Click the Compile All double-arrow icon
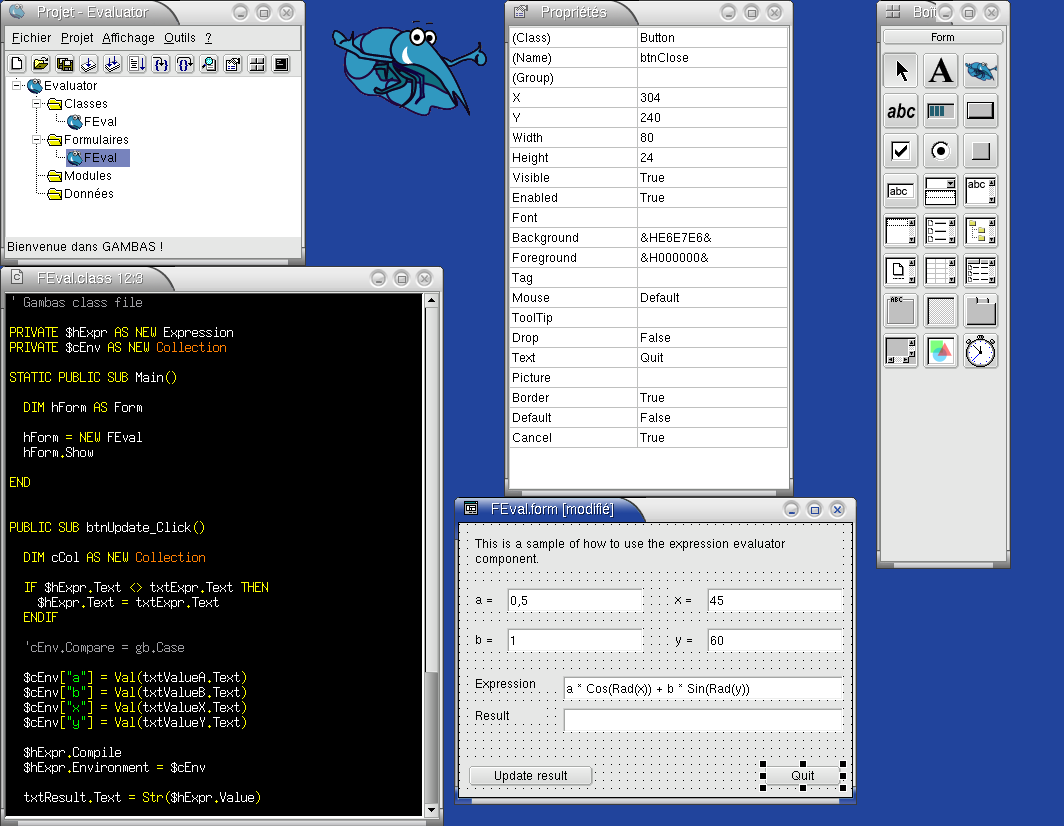Viewport: 1064px width, 826px height. (x=113, y=64)
